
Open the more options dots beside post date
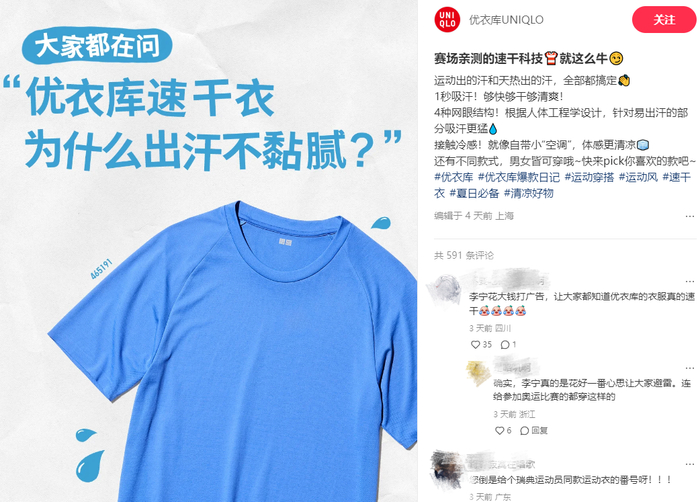pos(690,216)
